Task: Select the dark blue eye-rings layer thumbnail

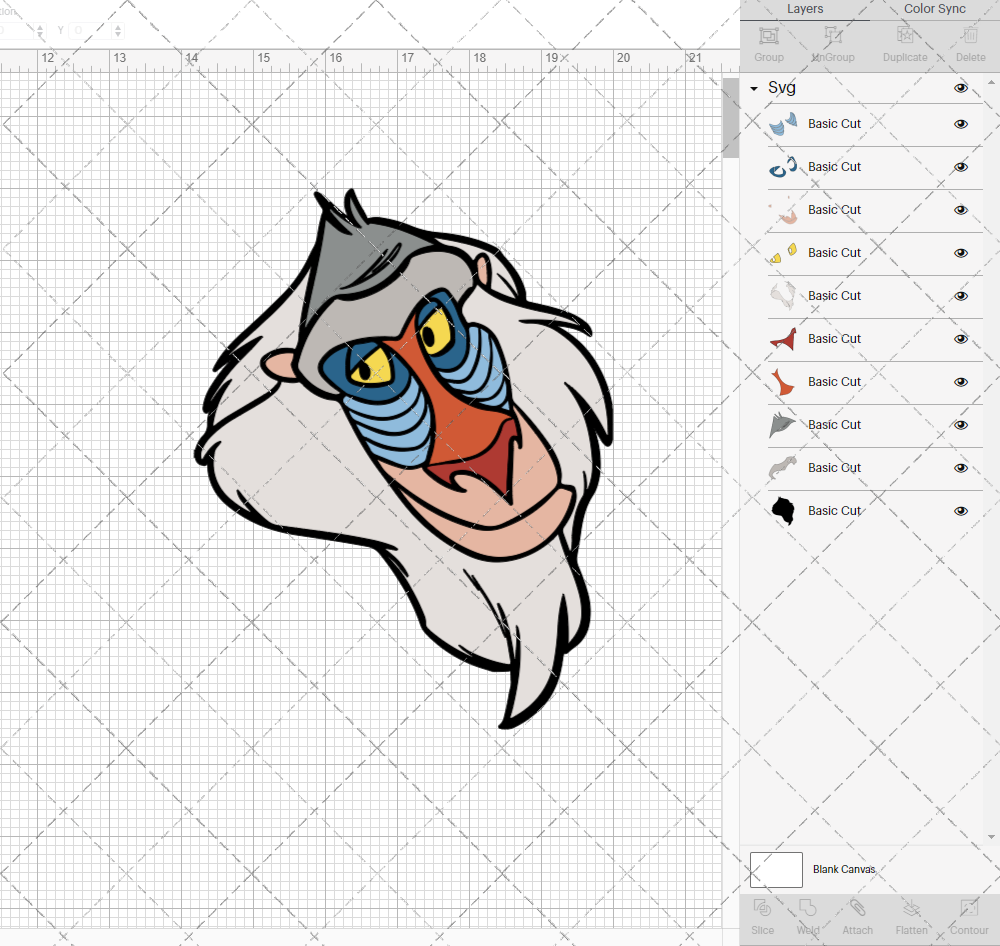Action: point(783,167)
